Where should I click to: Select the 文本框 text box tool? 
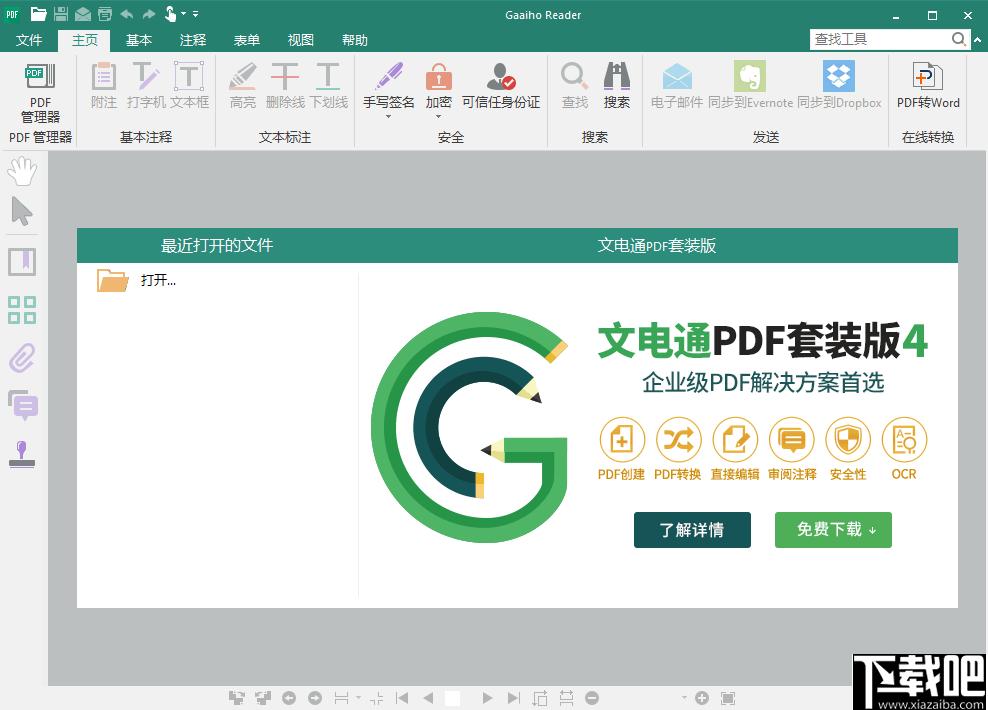(x=189, y=86)
